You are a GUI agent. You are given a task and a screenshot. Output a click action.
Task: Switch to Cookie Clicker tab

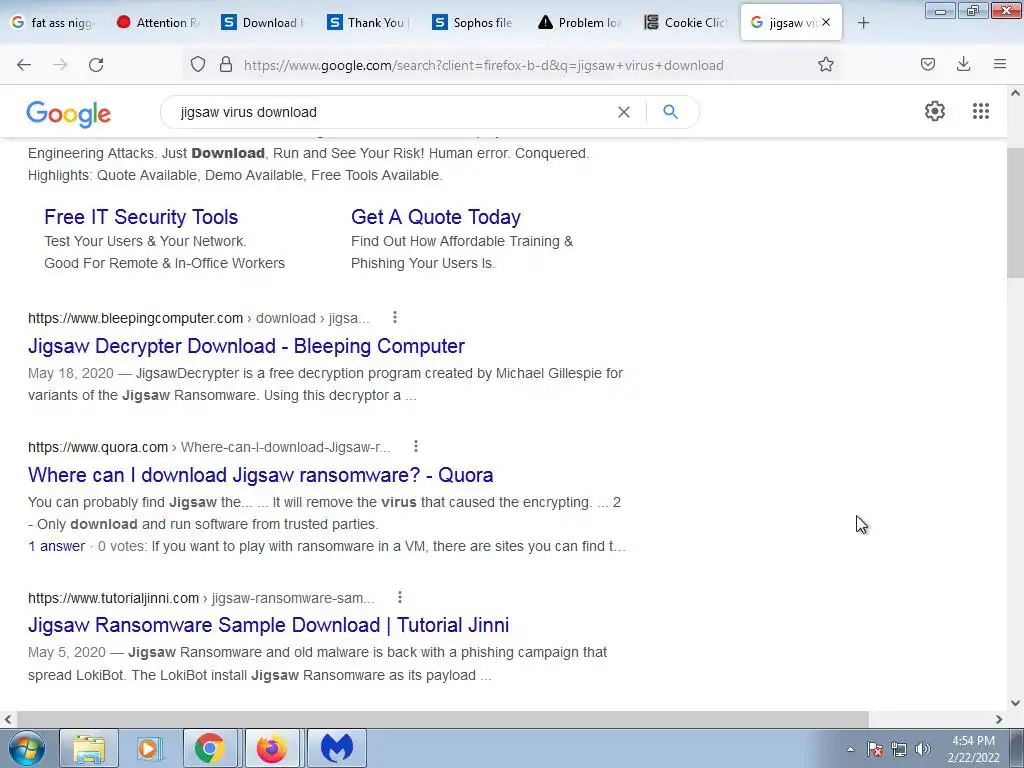pyautogui.click(x=686, y=23)
